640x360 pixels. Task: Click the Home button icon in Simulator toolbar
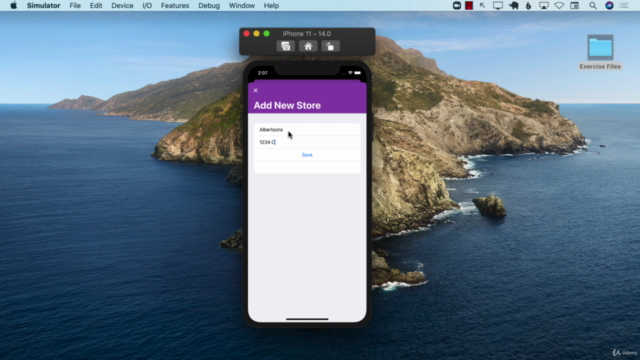[308, 47]
